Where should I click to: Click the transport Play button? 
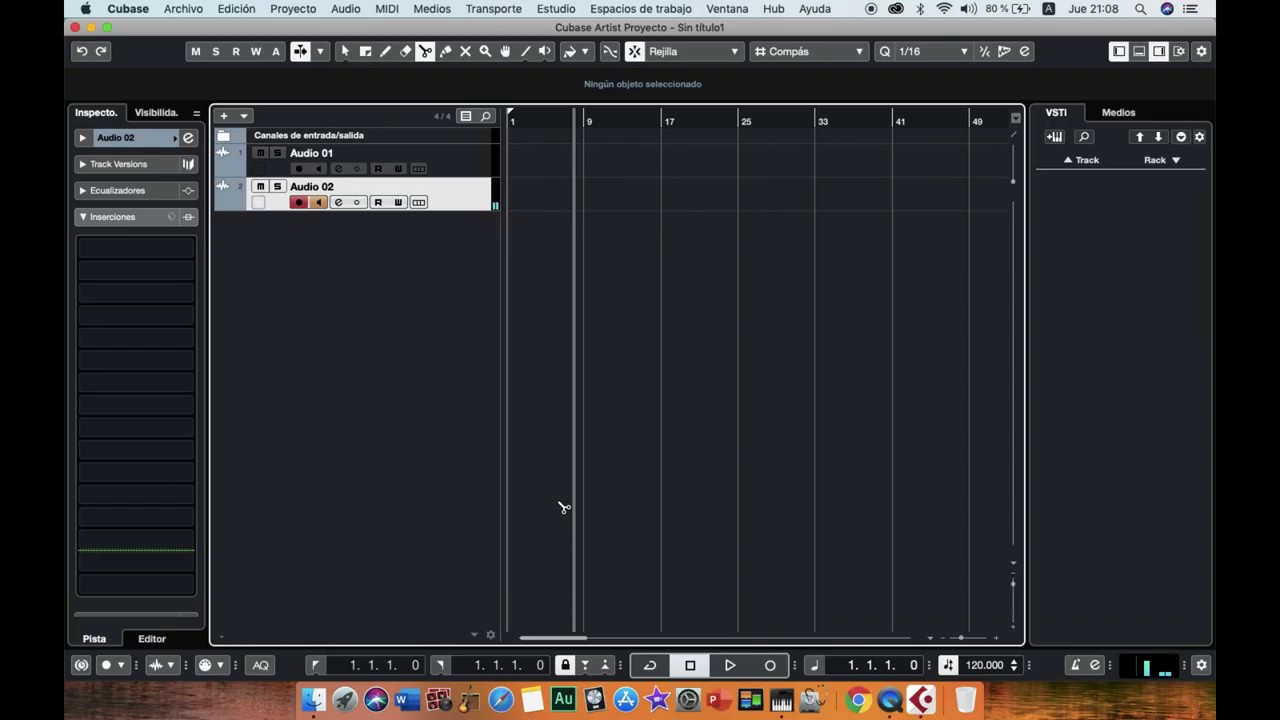click(x=730, y=665)
